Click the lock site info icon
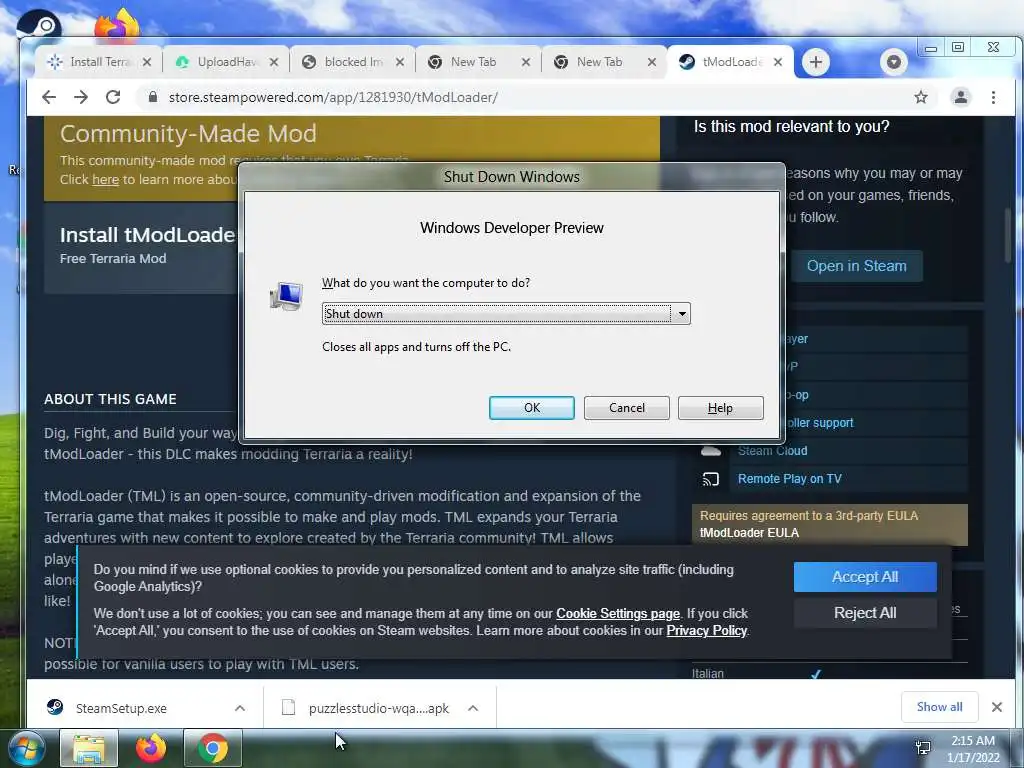Screen dimensions: 1024x768 tap(153, 97)
